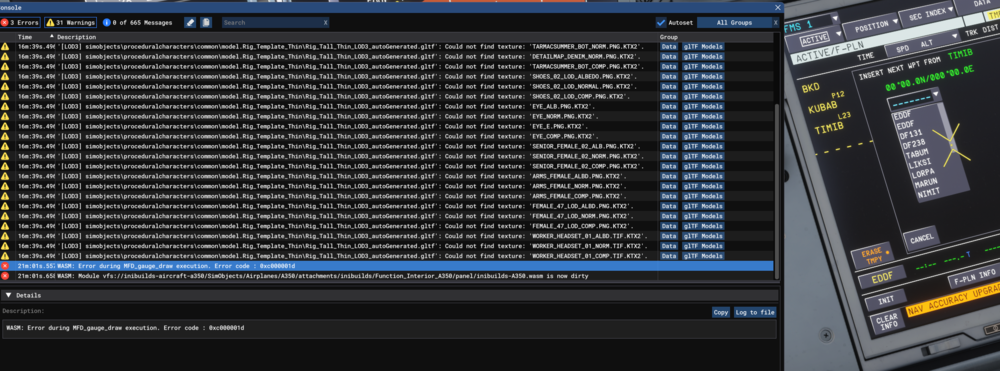Select TABUM from the waypoint list
The height and width of the screenshot is (371, 1000).
pyautogui.click(x=916, y=153)
